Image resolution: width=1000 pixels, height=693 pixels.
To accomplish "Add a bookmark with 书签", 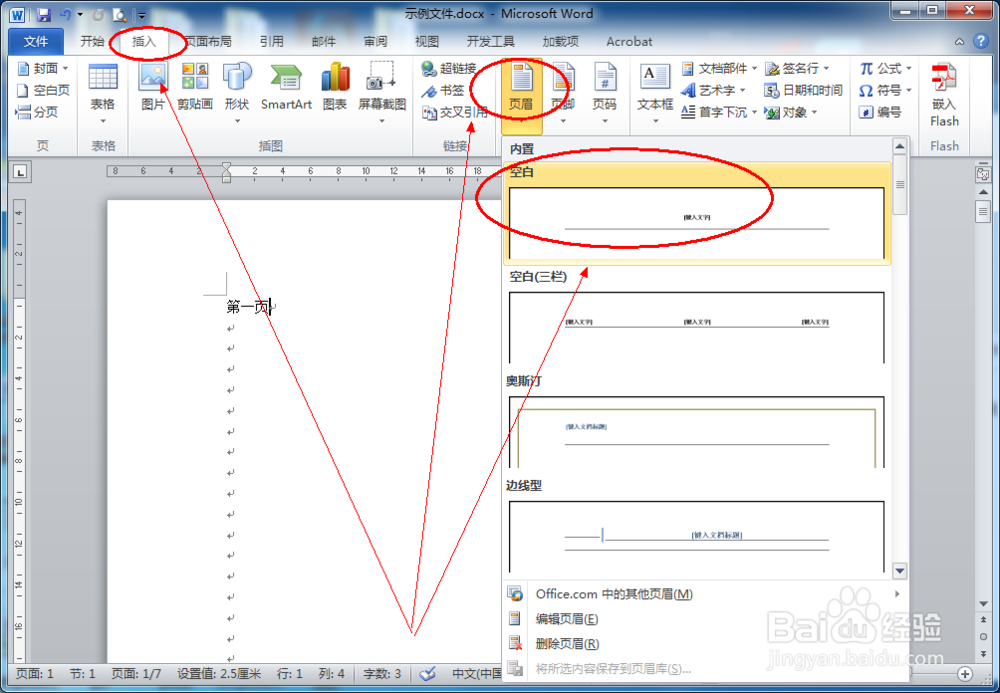I will tap(443, 91).
